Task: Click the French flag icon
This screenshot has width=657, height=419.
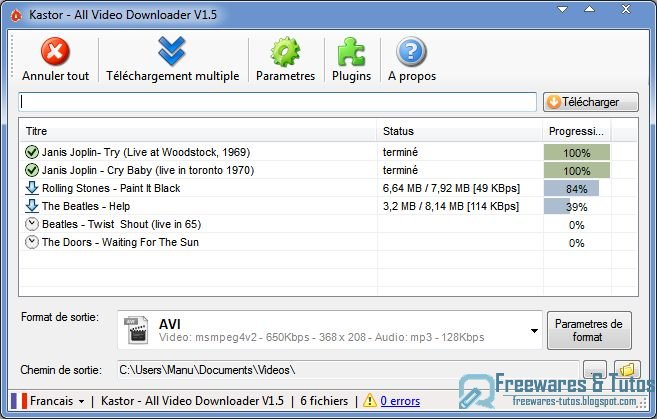Action: [19, 401]
